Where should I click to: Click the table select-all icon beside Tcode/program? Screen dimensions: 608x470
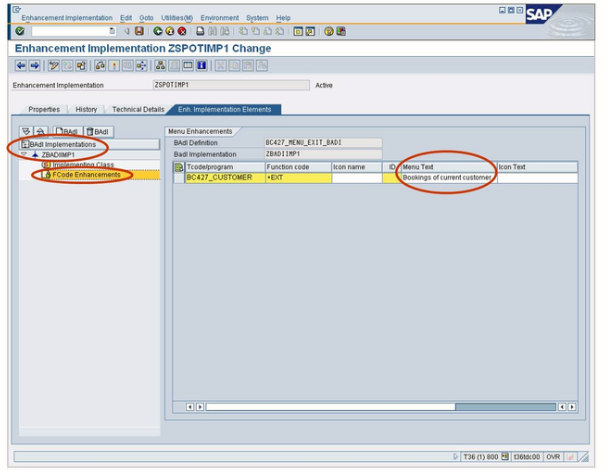[179, 166]
